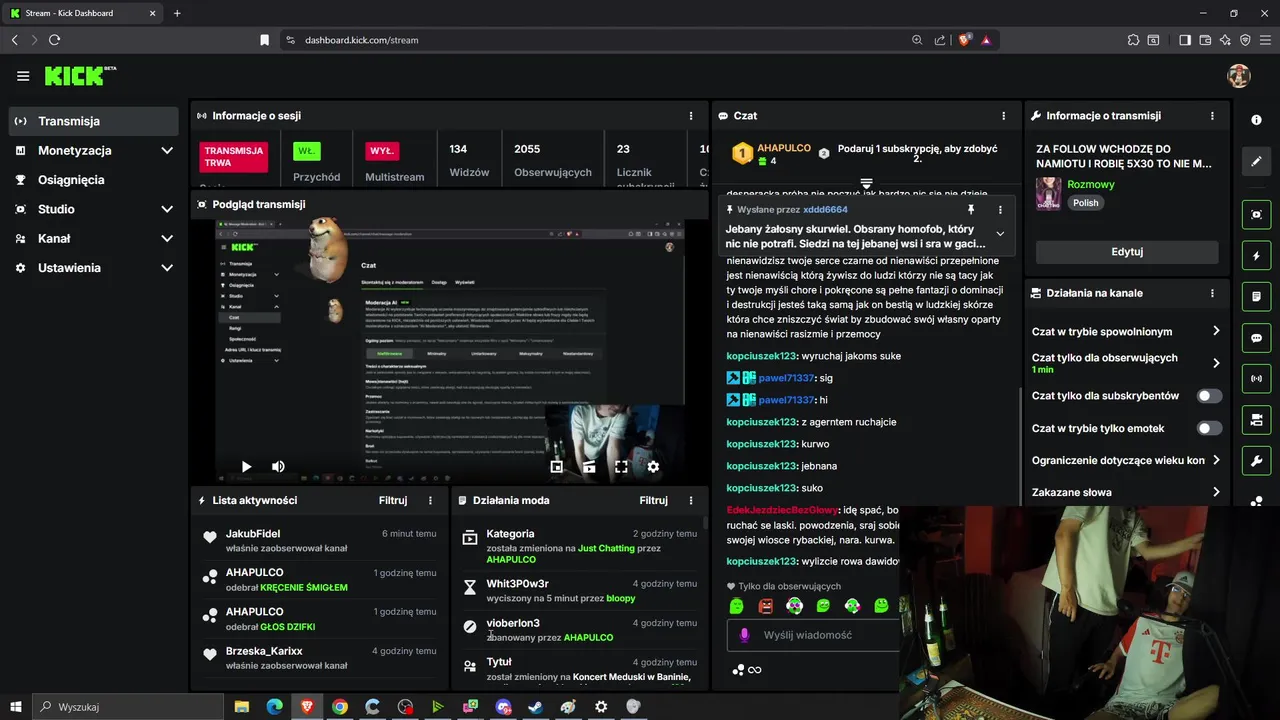Open Google Chrome from the taskbar
Viewport: 1280px width, 720px height.
pyautogui.click(x=340, y=707)
